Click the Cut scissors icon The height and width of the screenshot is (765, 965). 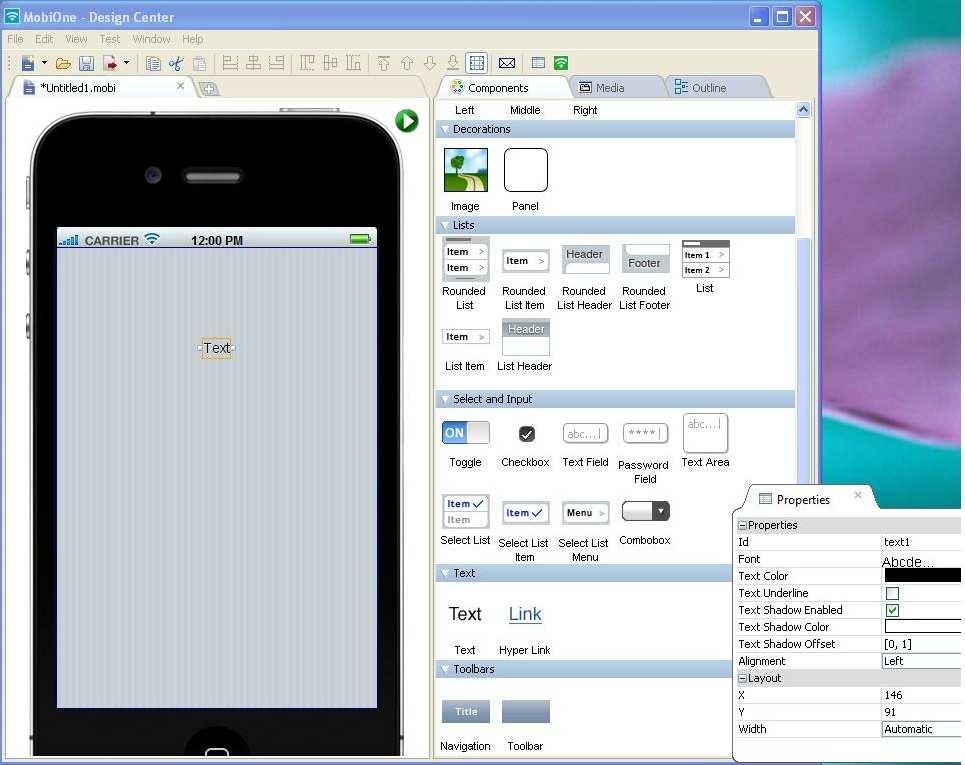(x=176, y=63)
